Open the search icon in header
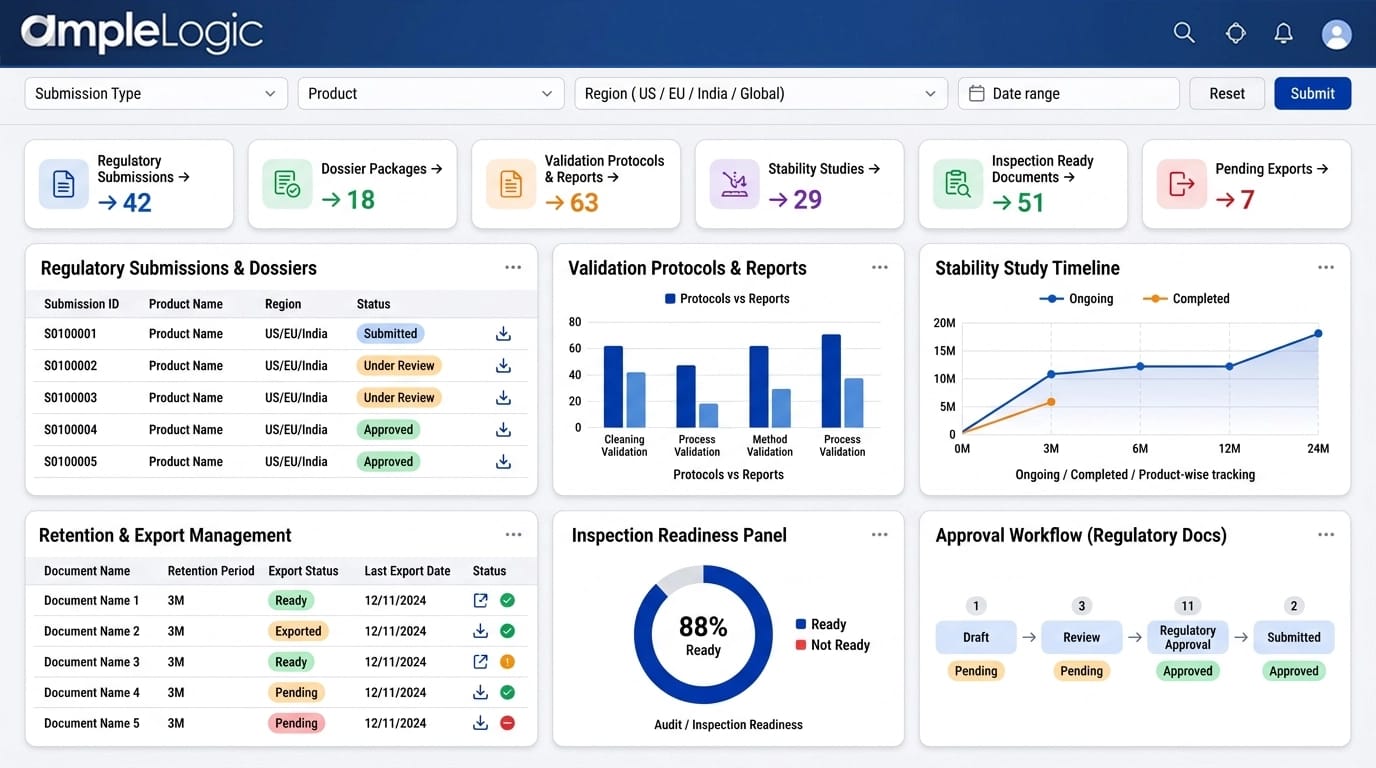The image size is (1376, 768). (x=1184, y=33)
